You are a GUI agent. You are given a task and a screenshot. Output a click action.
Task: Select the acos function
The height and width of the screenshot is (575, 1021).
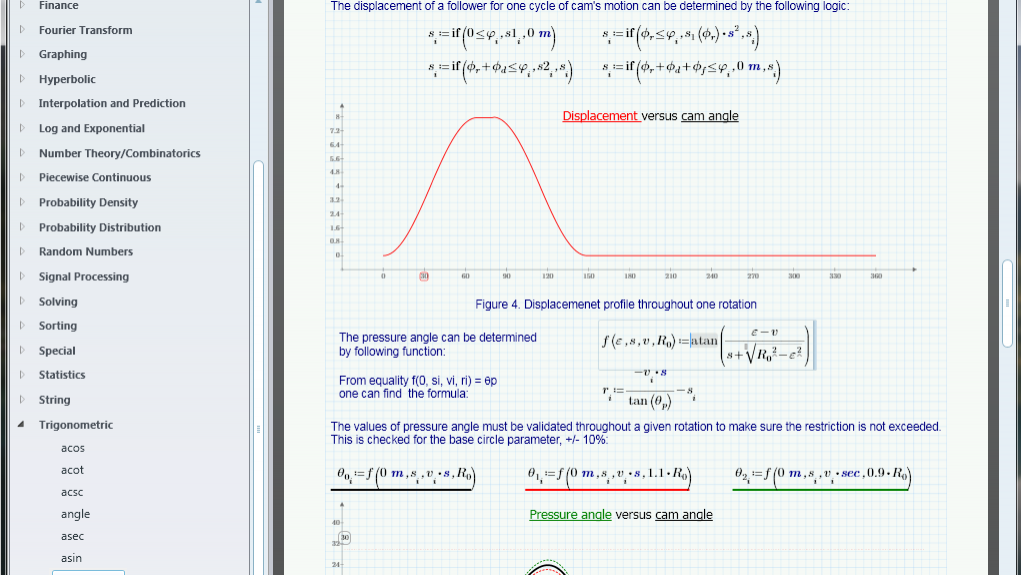(73, 448)
